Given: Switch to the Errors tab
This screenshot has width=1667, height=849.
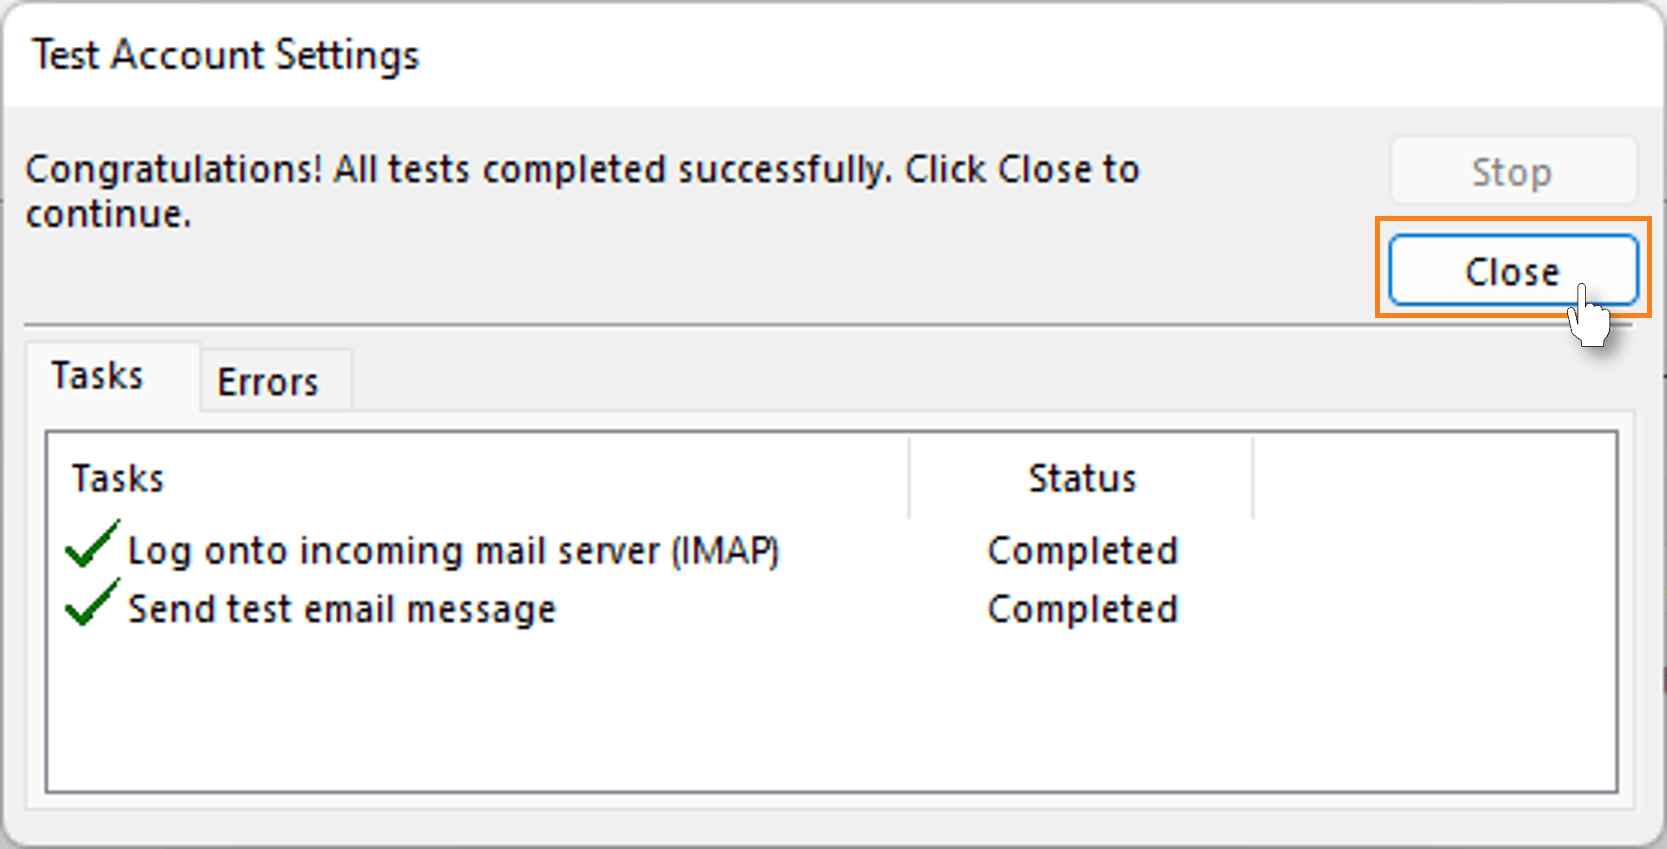Looking at the screenshot, I should (265, 380).
